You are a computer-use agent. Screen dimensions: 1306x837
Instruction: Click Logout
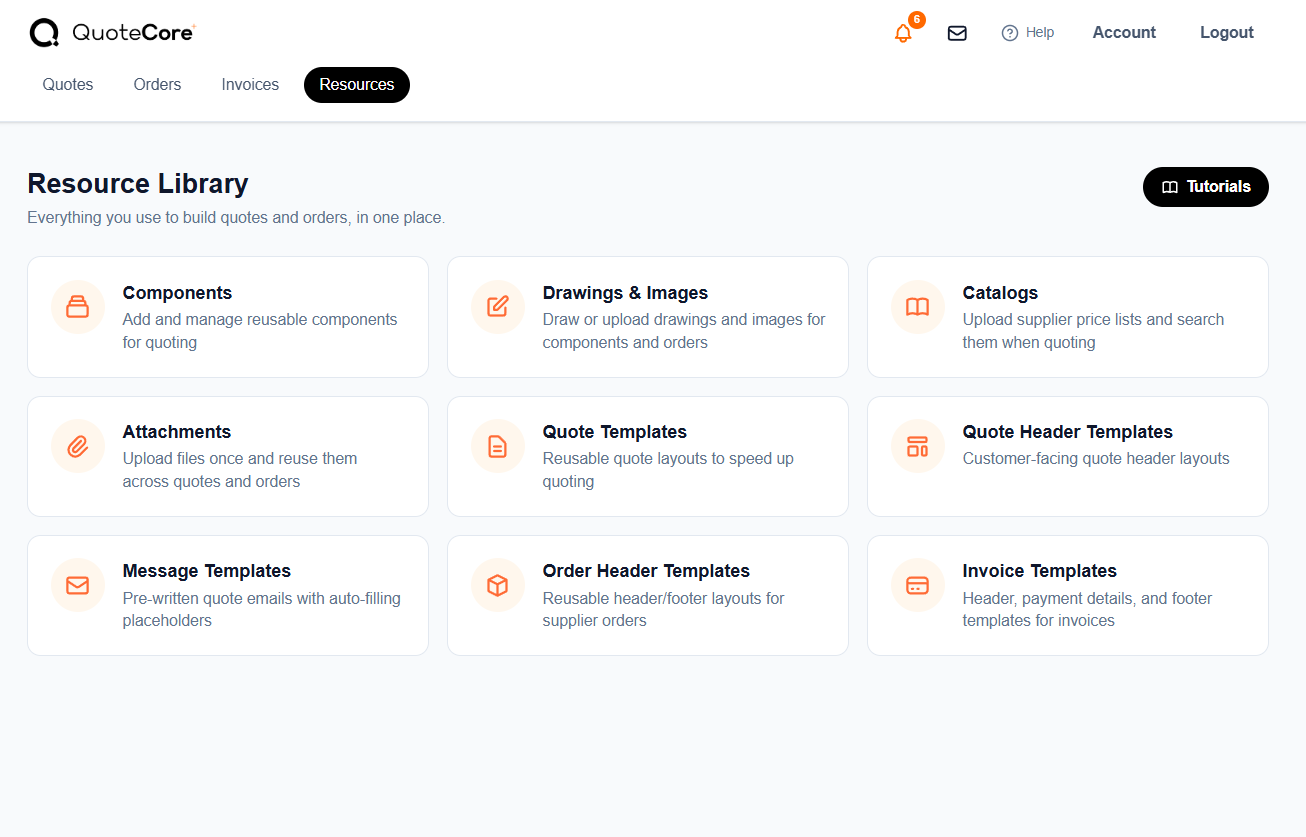pyautogui.click(x=1227, y=33)
